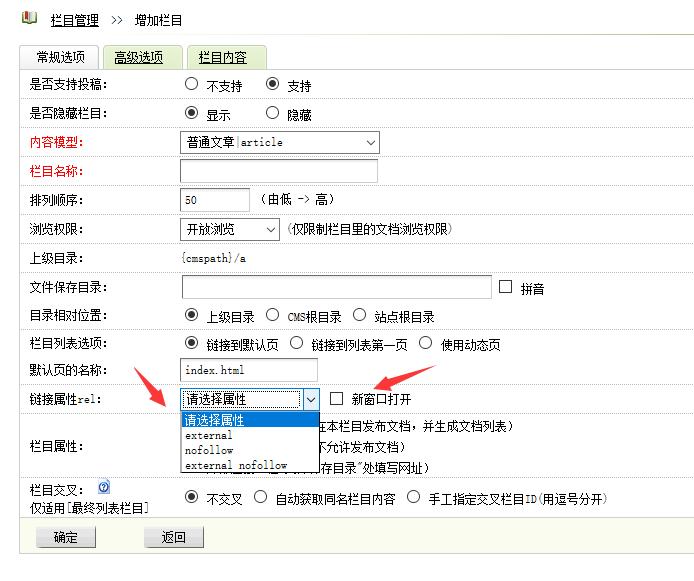The width and height of the screenshot is (694, 581).
Task: Tick the 拼音 checkbox
Action: pos(505,287)
